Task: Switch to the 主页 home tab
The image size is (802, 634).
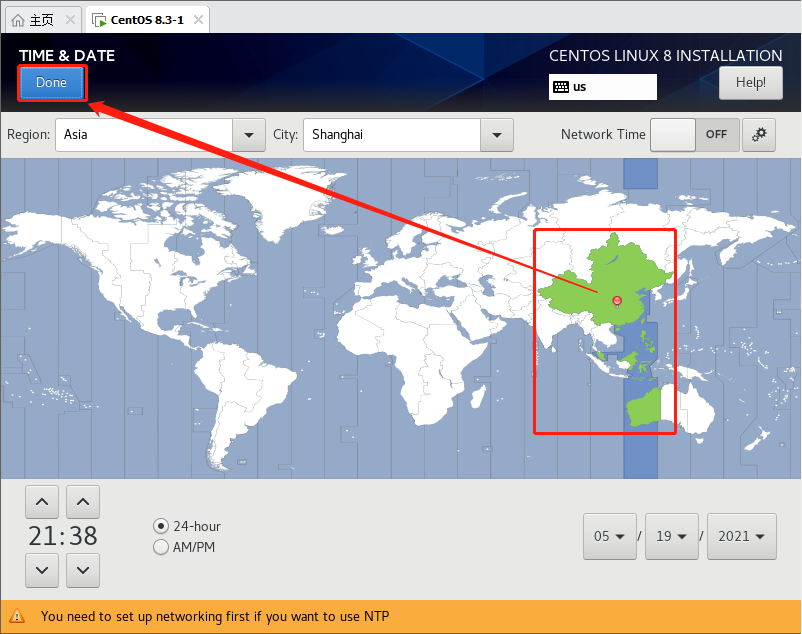Action: pos(41,20)
